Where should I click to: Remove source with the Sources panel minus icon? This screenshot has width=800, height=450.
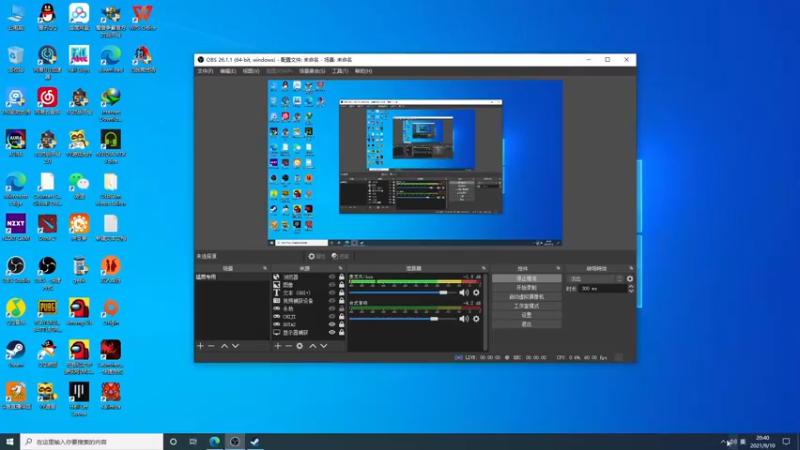[288, 346]
